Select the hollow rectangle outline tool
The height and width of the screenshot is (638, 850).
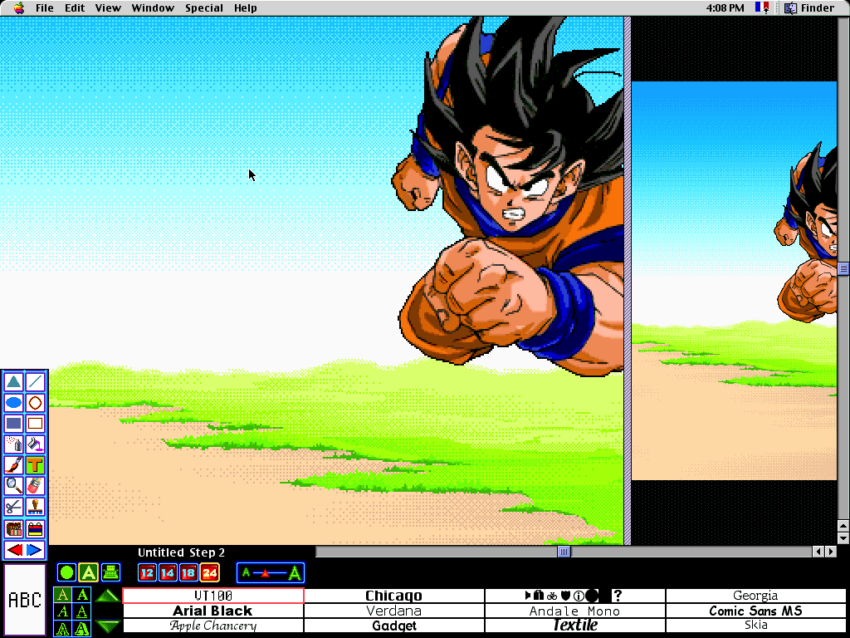pos(35,423)
